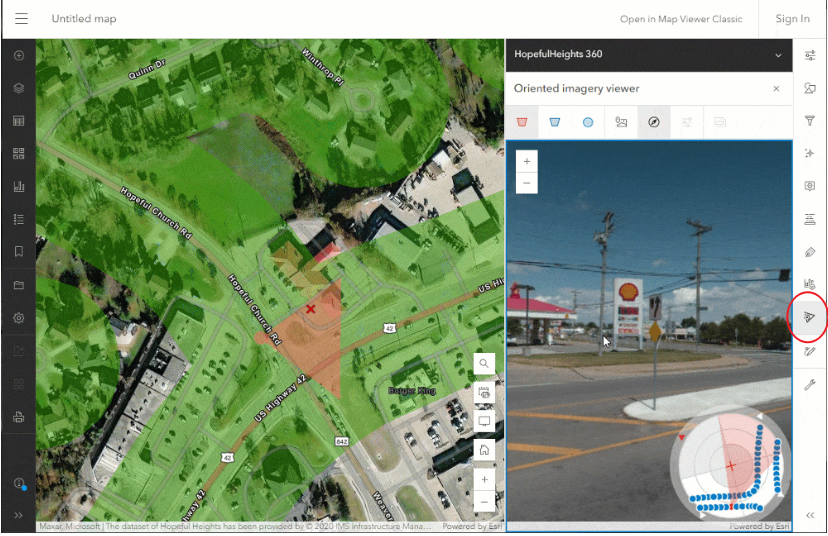
Task: Expand the left sidebar with double chevron
Action: 19,515
